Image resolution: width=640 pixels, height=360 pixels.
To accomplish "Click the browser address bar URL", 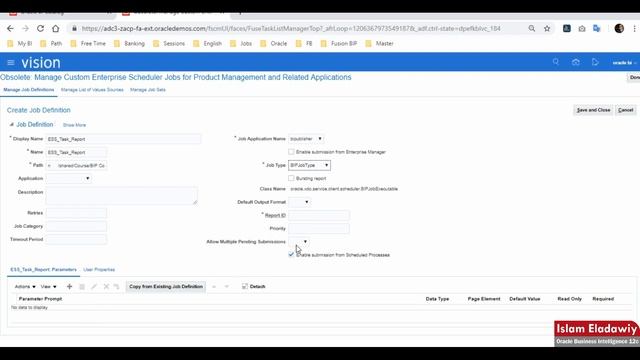I will pyautogui.click(x=291, y=29).
